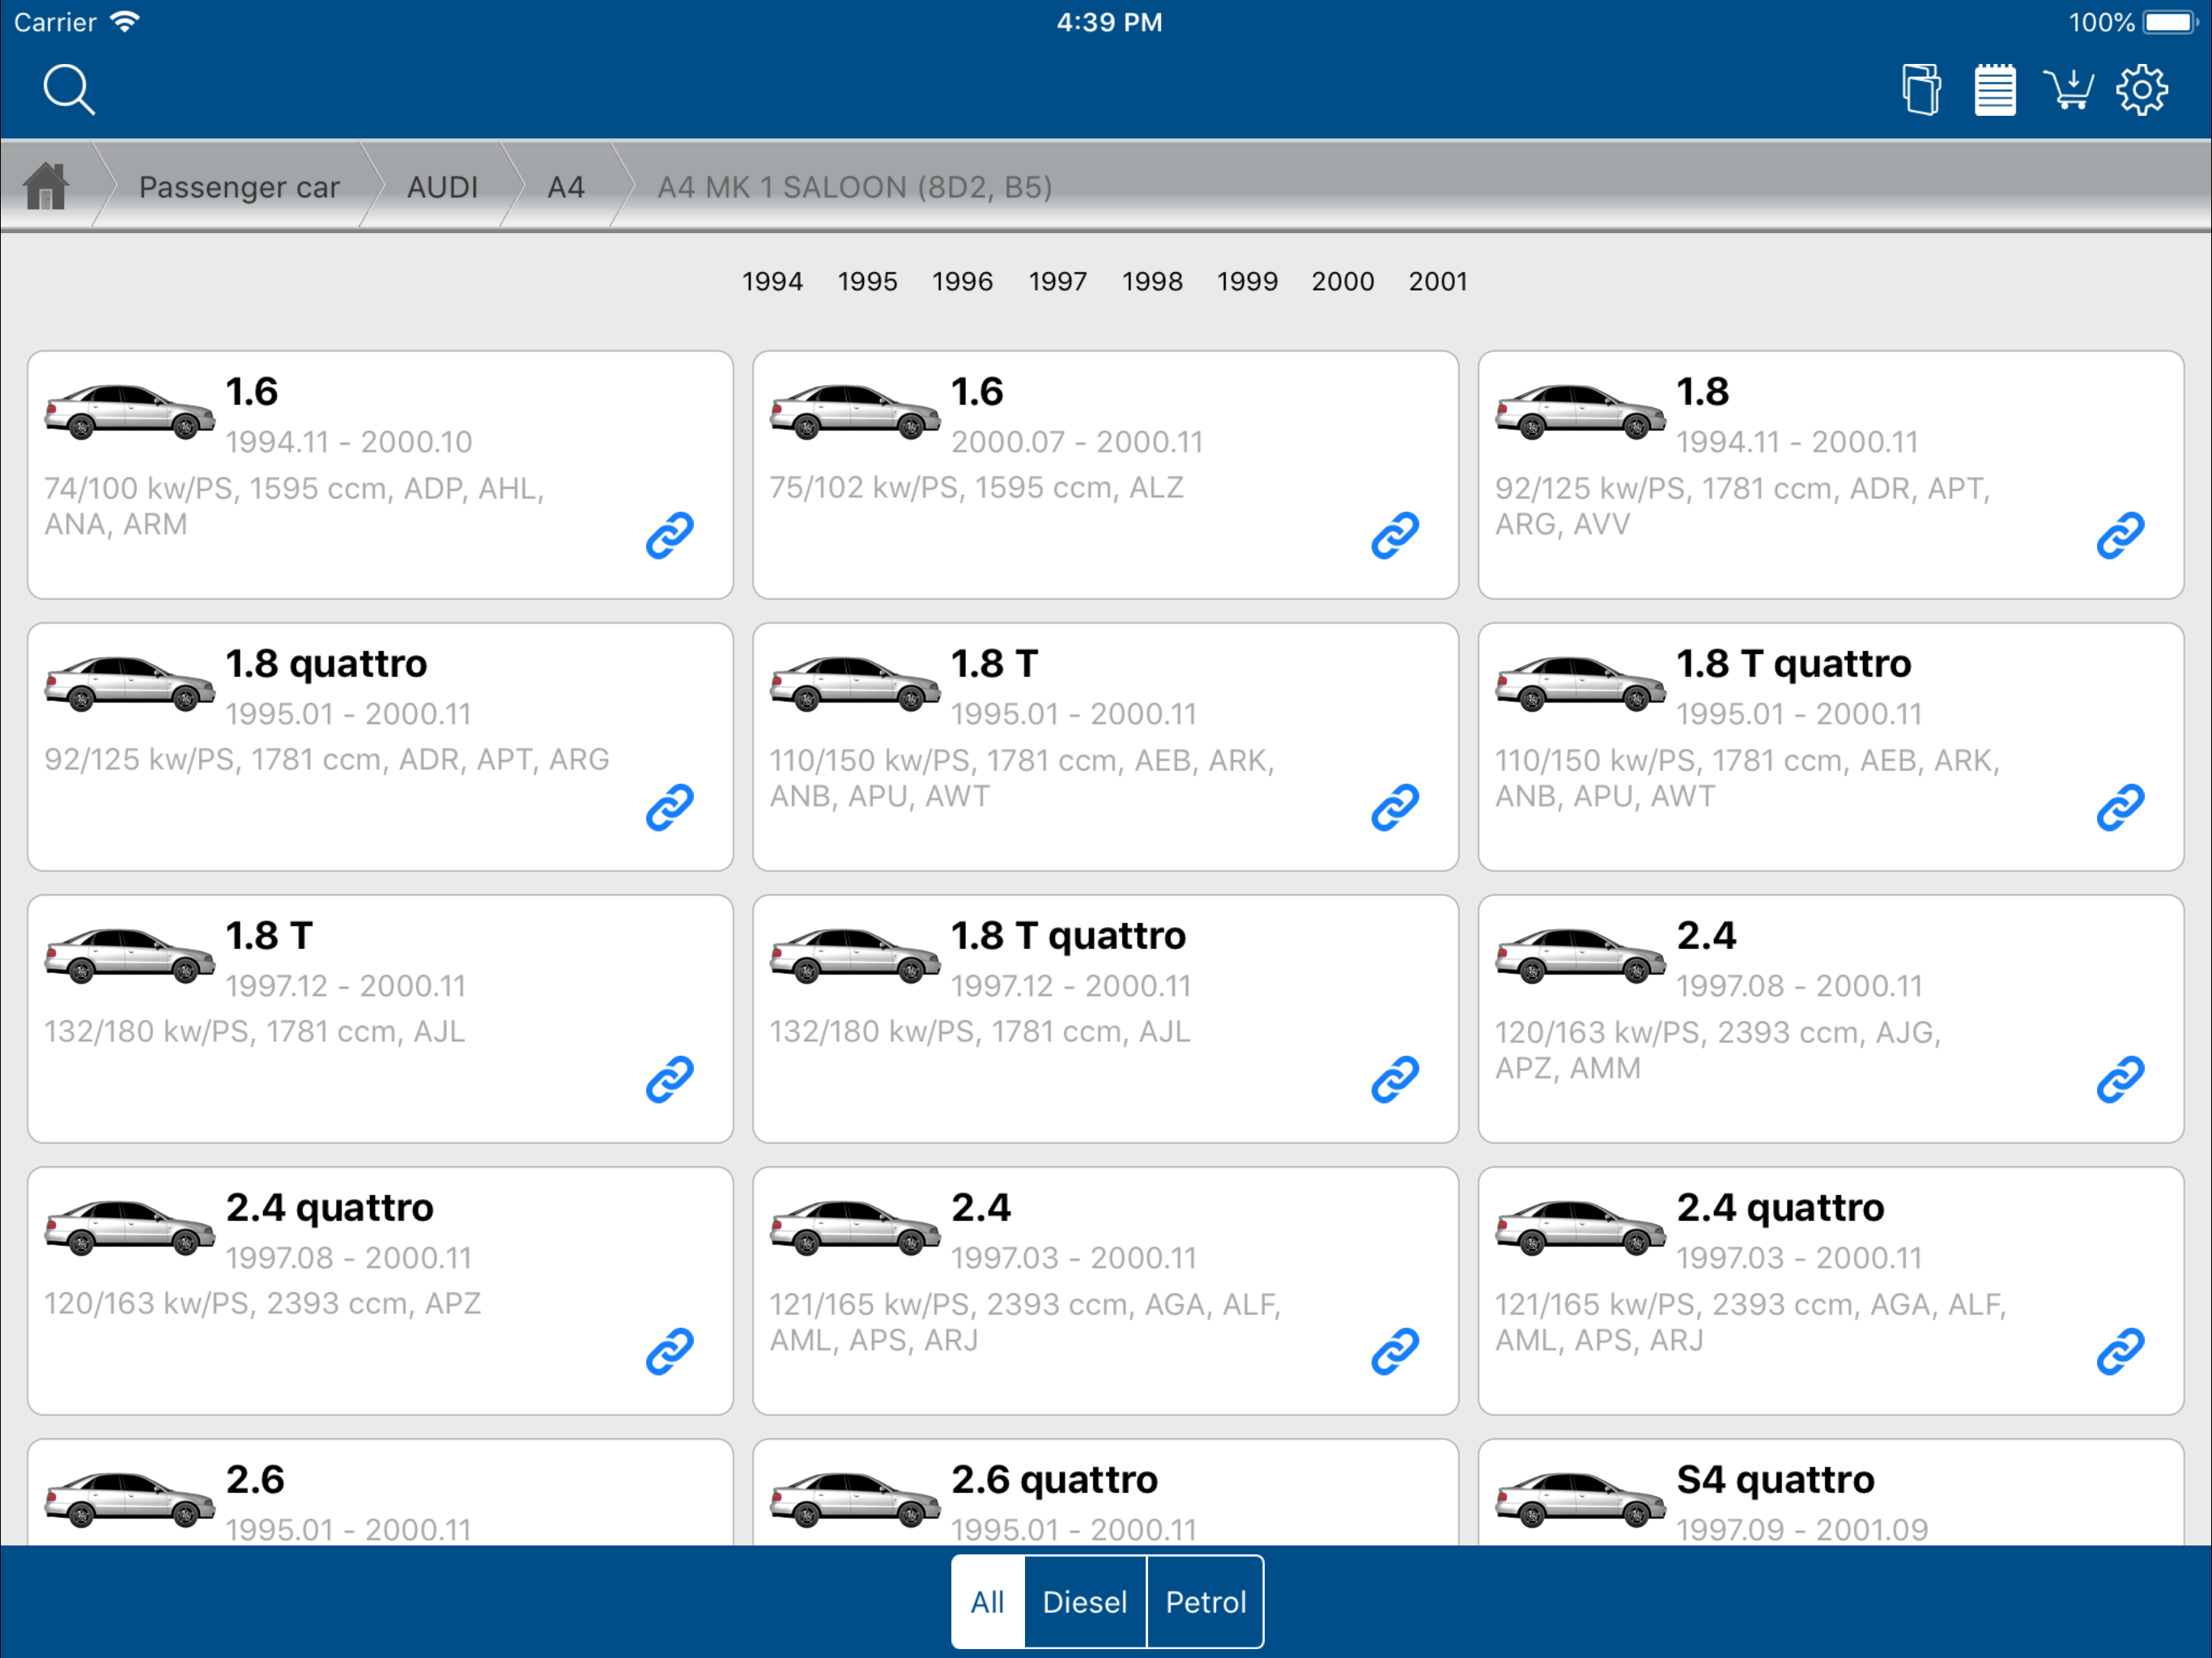Select the All fuel filter

click(987, 1602)
